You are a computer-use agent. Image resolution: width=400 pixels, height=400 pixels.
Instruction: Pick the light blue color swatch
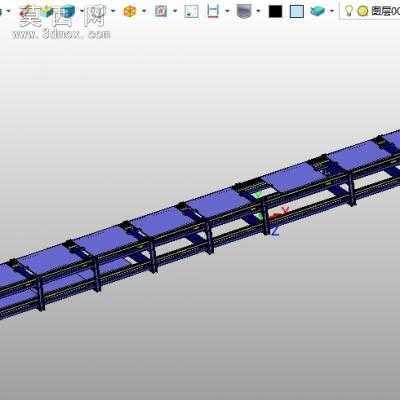point(297,12)
